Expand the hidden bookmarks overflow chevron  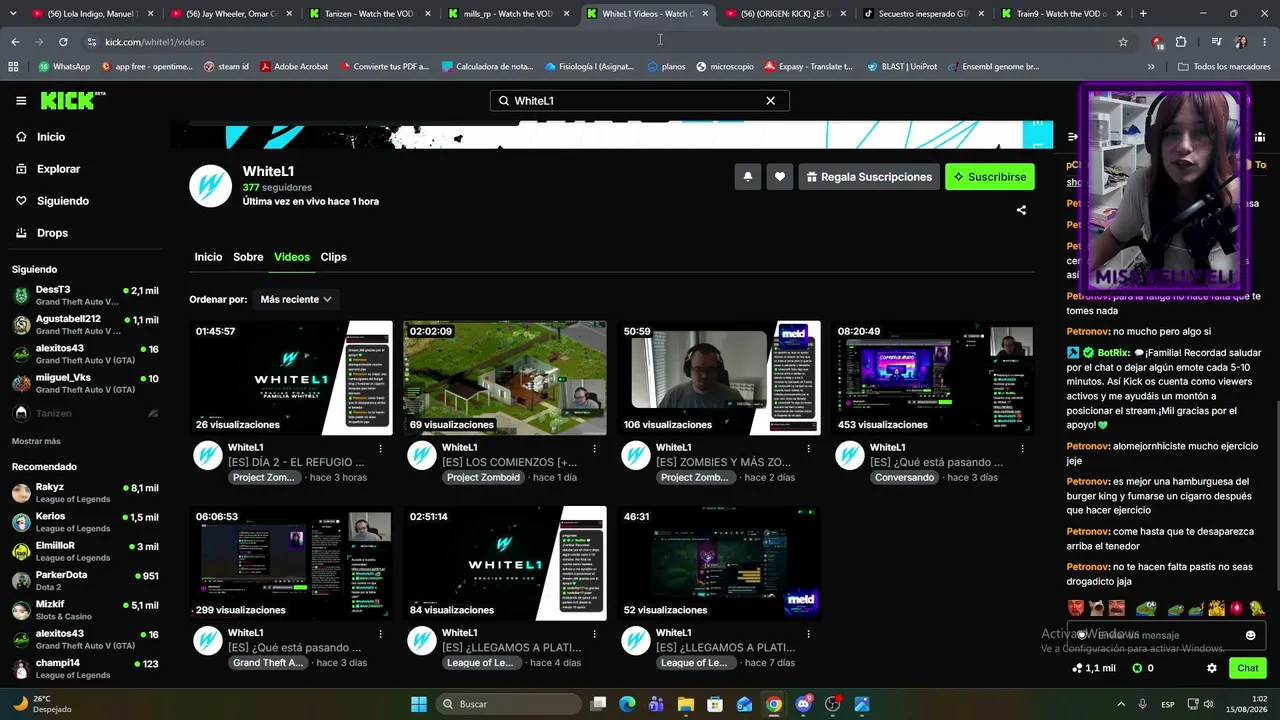tap(1151, 67)
